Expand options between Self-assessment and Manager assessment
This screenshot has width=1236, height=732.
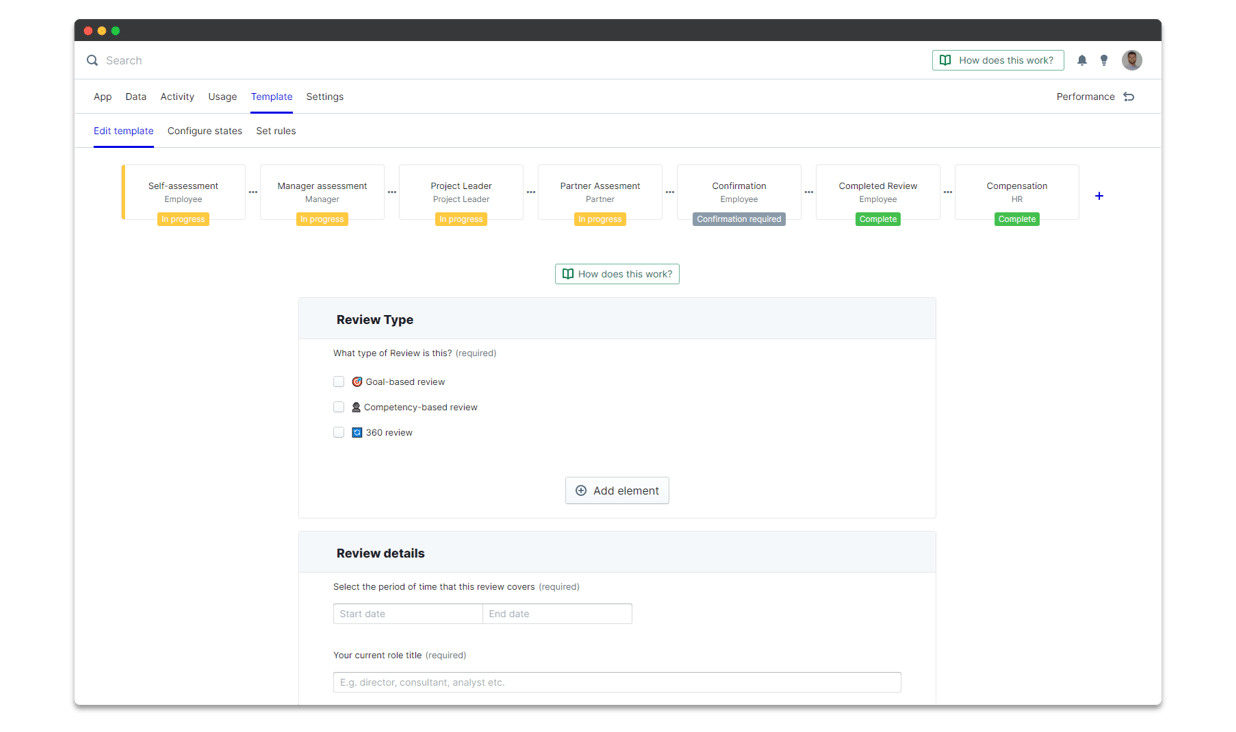[253, 192]
